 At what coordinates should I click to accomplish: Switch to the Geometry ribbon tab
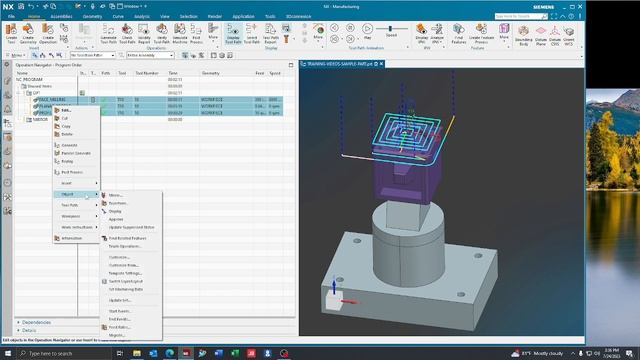coord(92,16)
